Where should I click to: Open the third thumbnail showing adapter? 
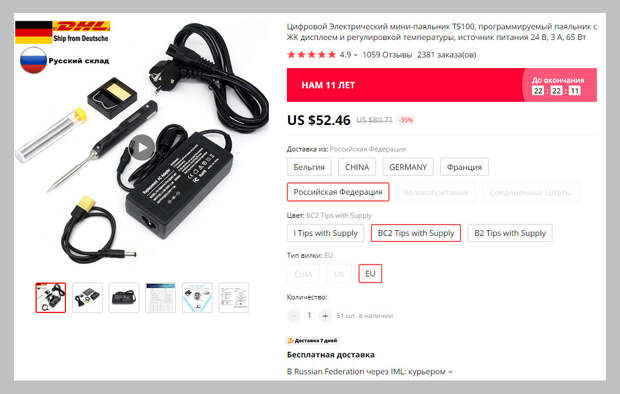(x=124, y=297)
